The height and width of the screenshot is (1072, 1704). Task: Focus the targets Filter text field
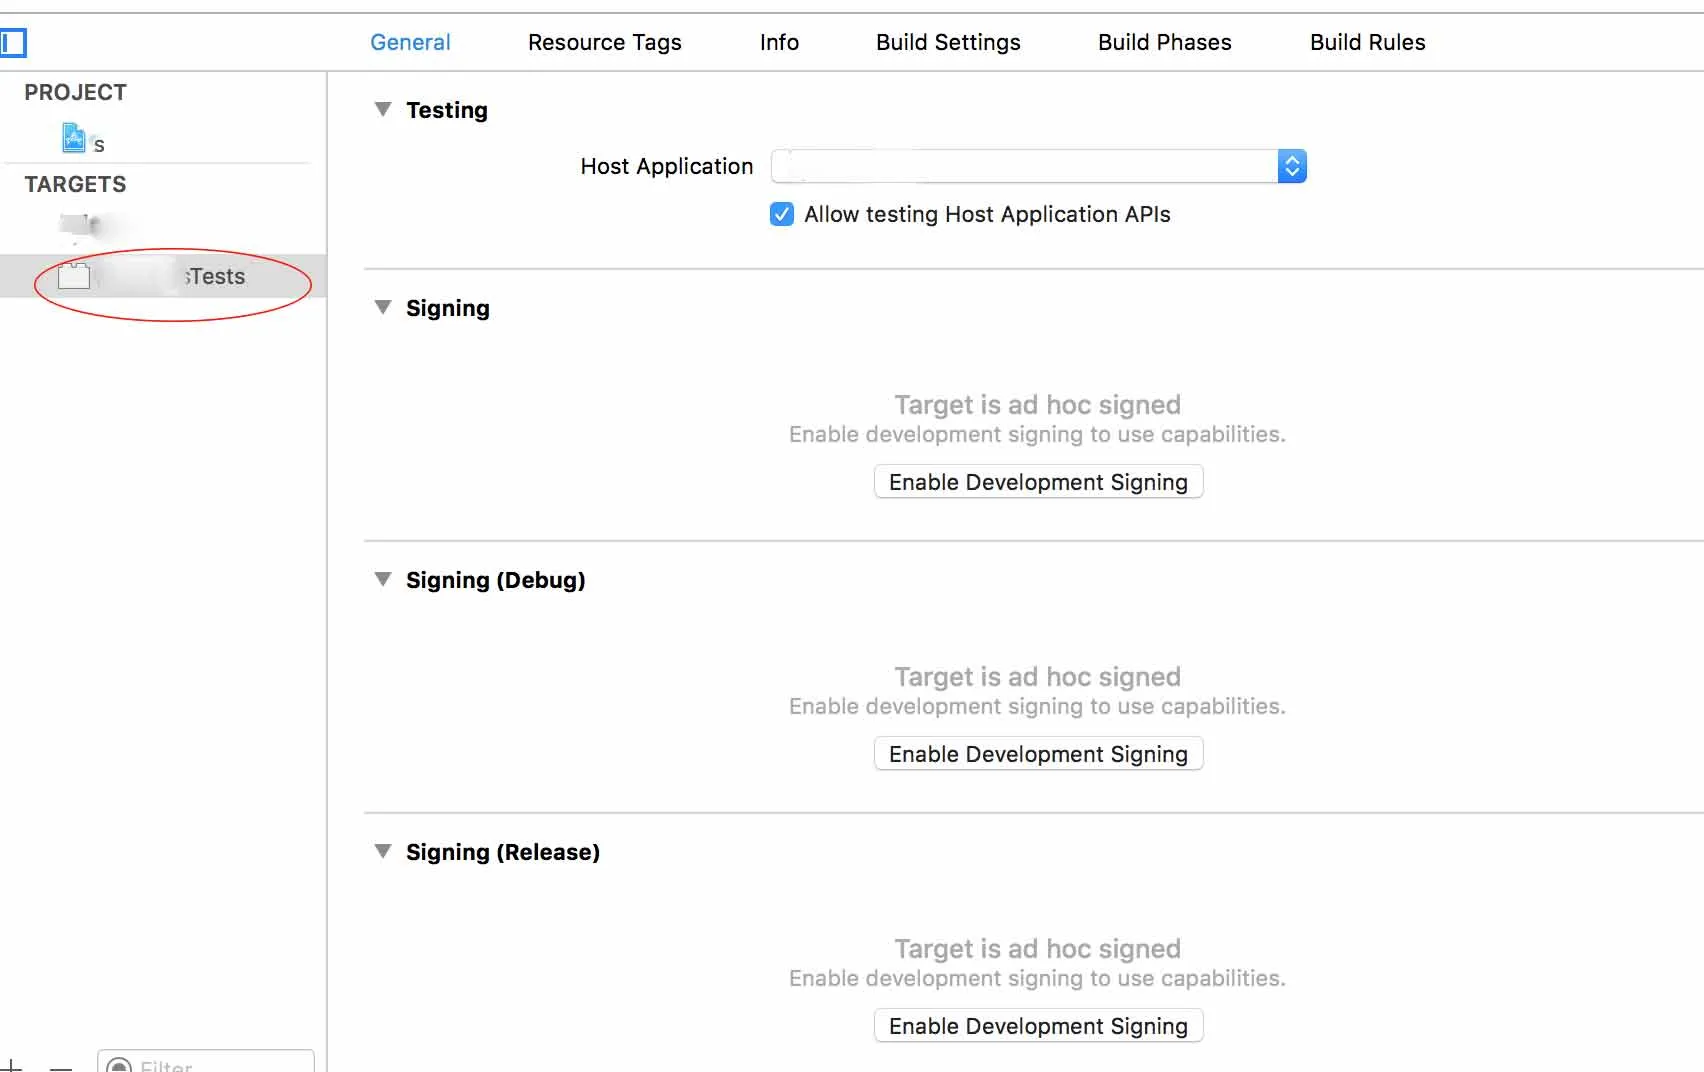(x=220, y=1066)
